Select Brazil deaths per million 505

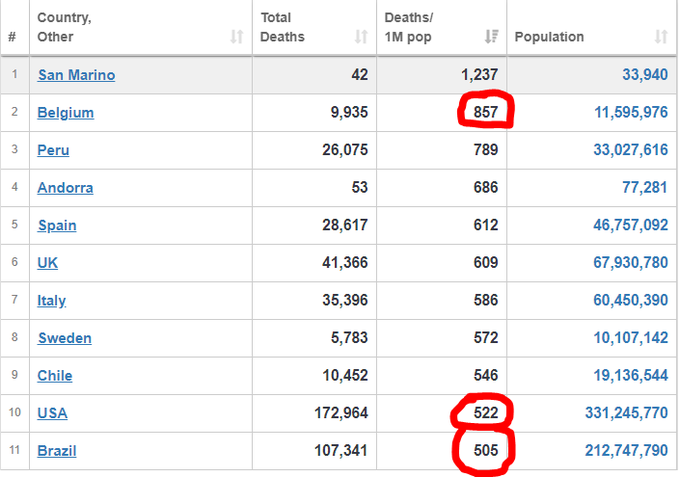[486, 451]
